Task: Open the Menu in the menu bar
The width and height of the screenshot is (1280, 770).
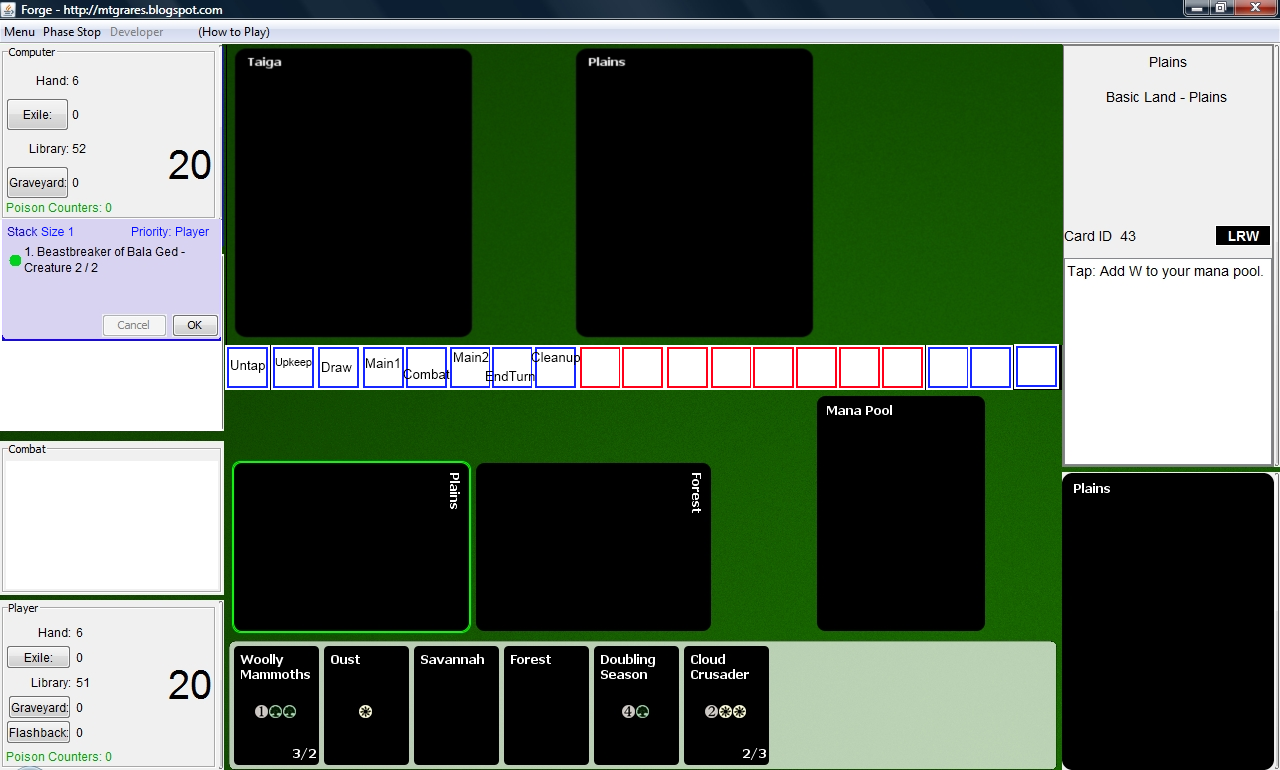Action: (19, 32)
